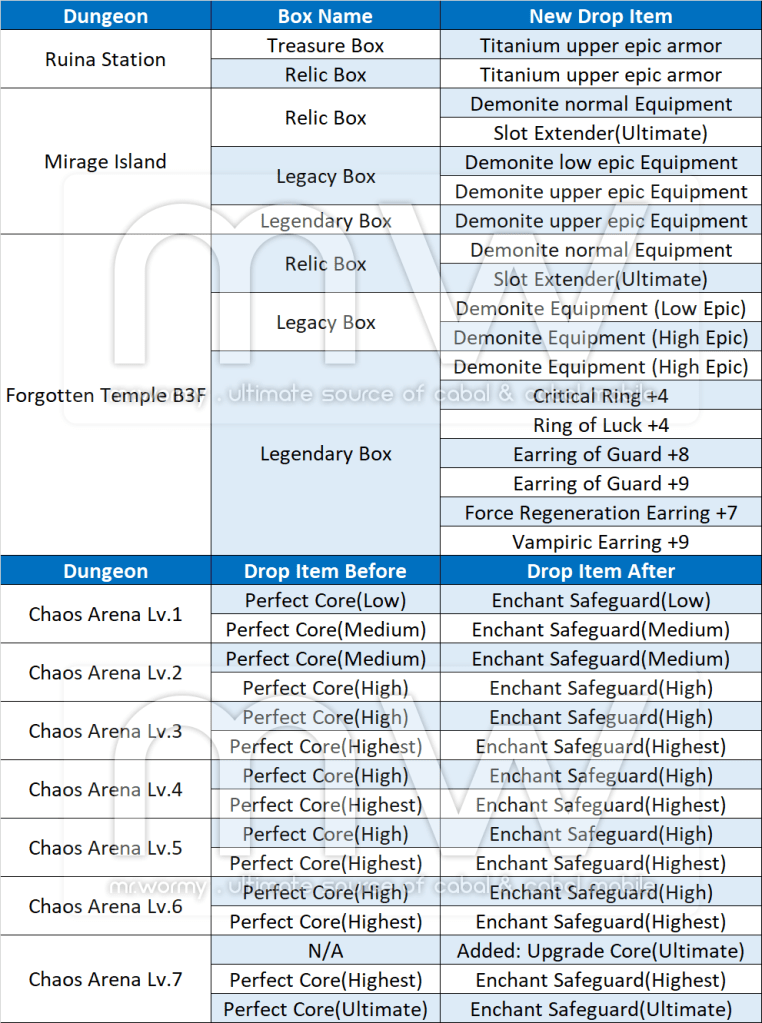Click the Earring of Guard +8 cell
This screenshot has height=1023, width=762.
(x=600, y=454)
